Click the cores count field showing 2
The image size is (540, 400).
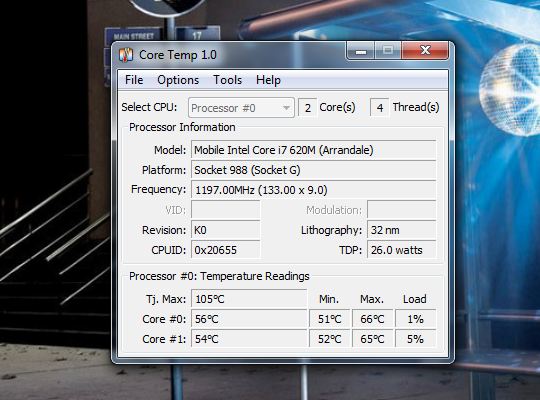[x=308, y=108]
